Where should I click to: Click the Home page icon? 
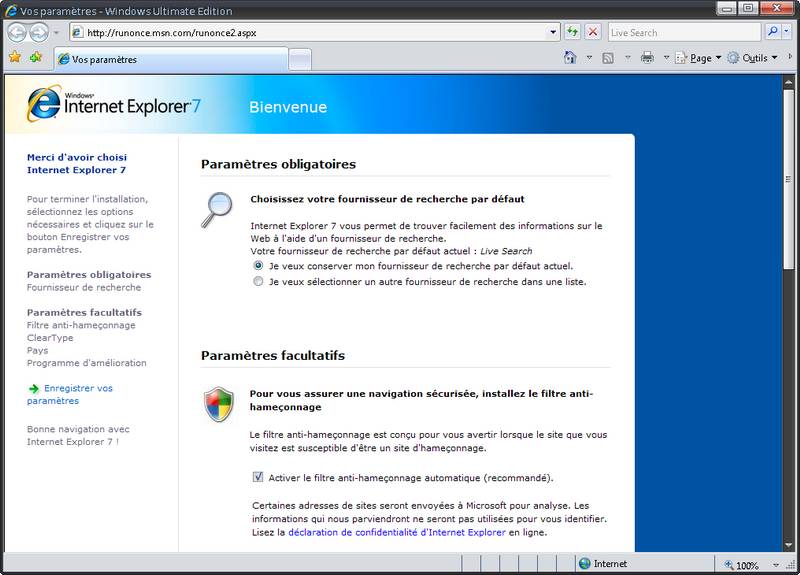point(570,58)
